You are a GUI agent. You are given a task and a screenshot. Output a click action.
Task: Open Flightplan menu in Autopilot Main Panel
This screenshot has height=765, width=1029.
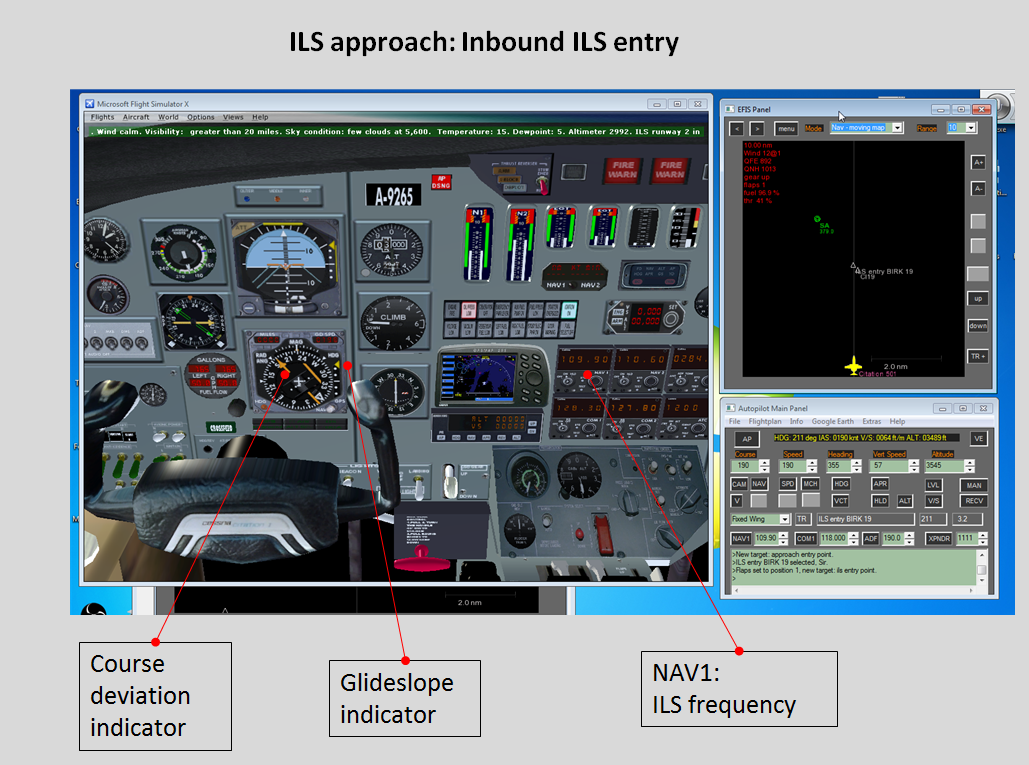click(765, 422)
